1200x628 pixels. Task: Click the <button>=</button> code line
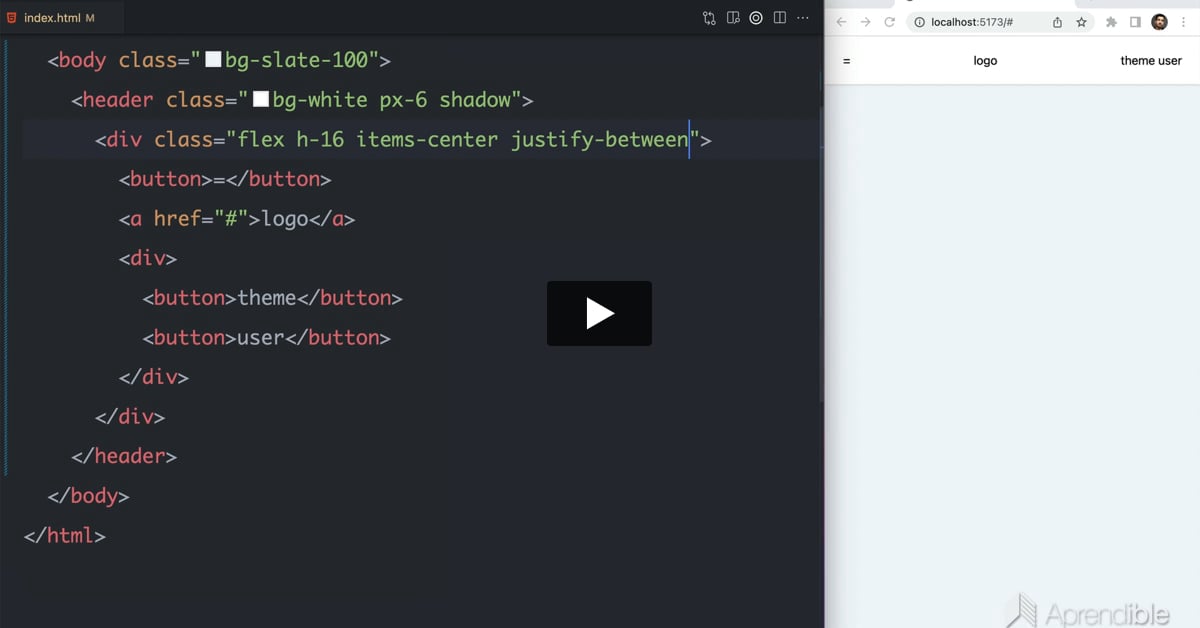coord(225,179)
